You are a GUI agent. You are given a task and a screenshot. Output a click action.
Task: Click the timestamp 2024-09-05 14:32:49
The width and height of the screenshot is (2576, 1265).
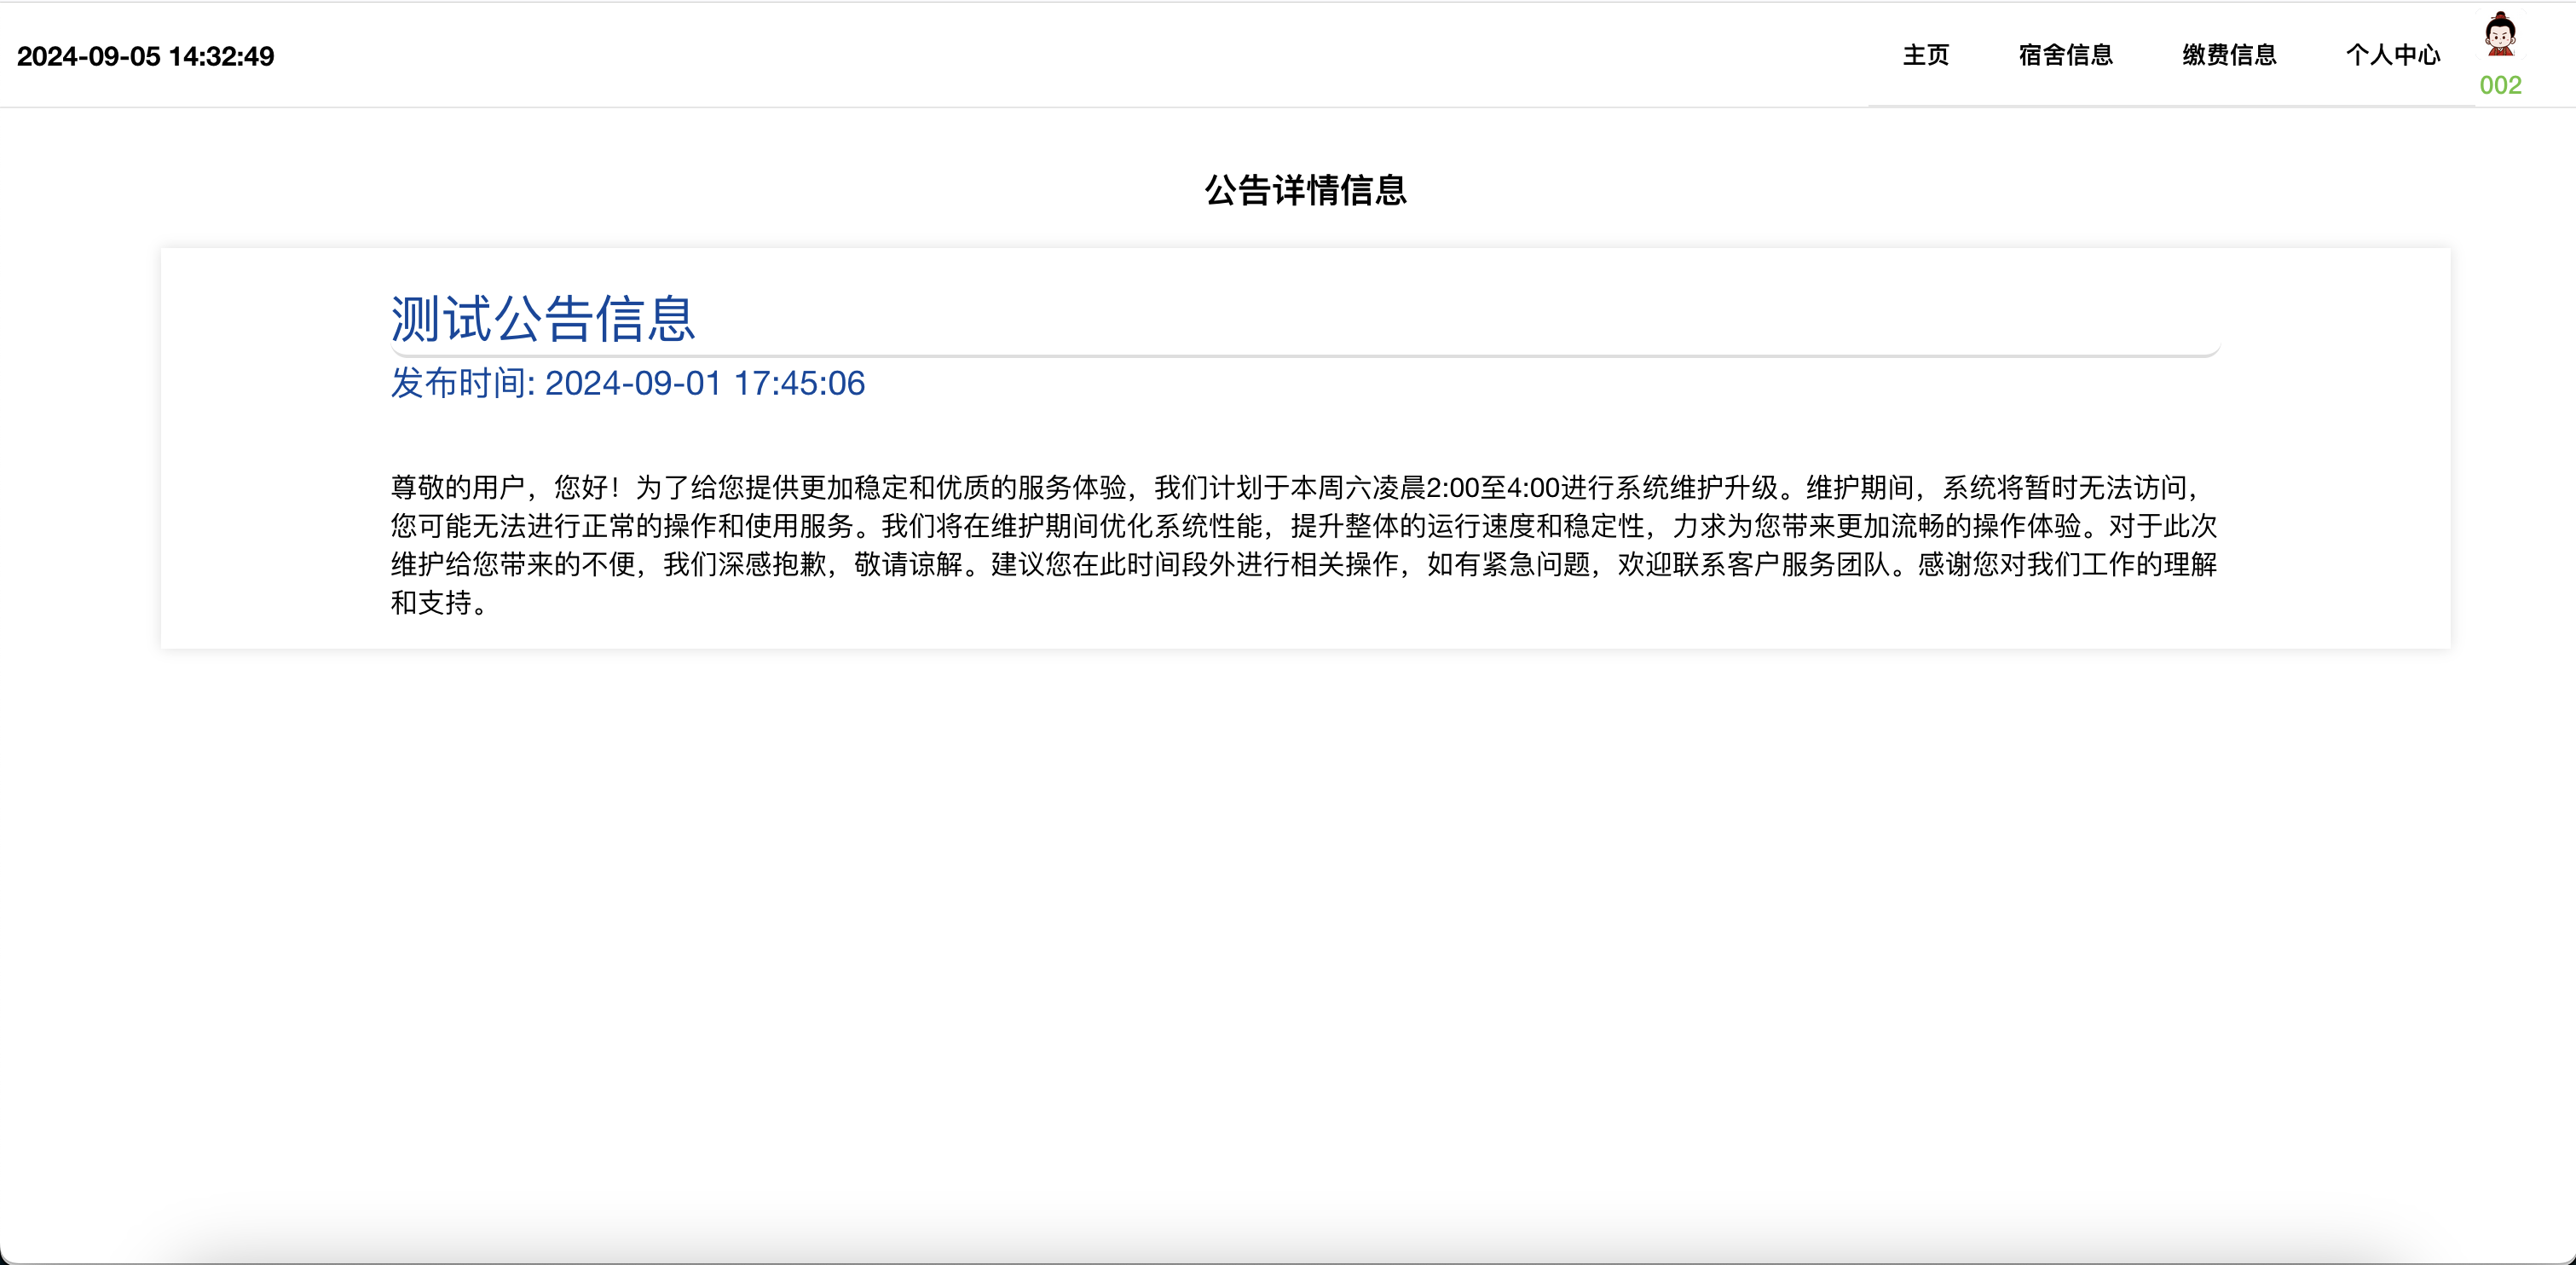(x=145, y=56)
